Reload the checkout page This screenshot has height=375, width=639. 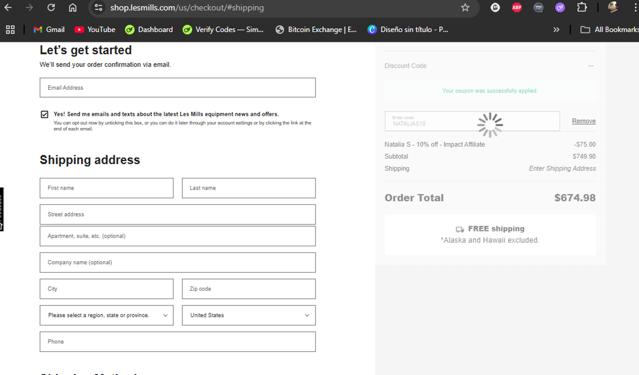tap(51, 7)
